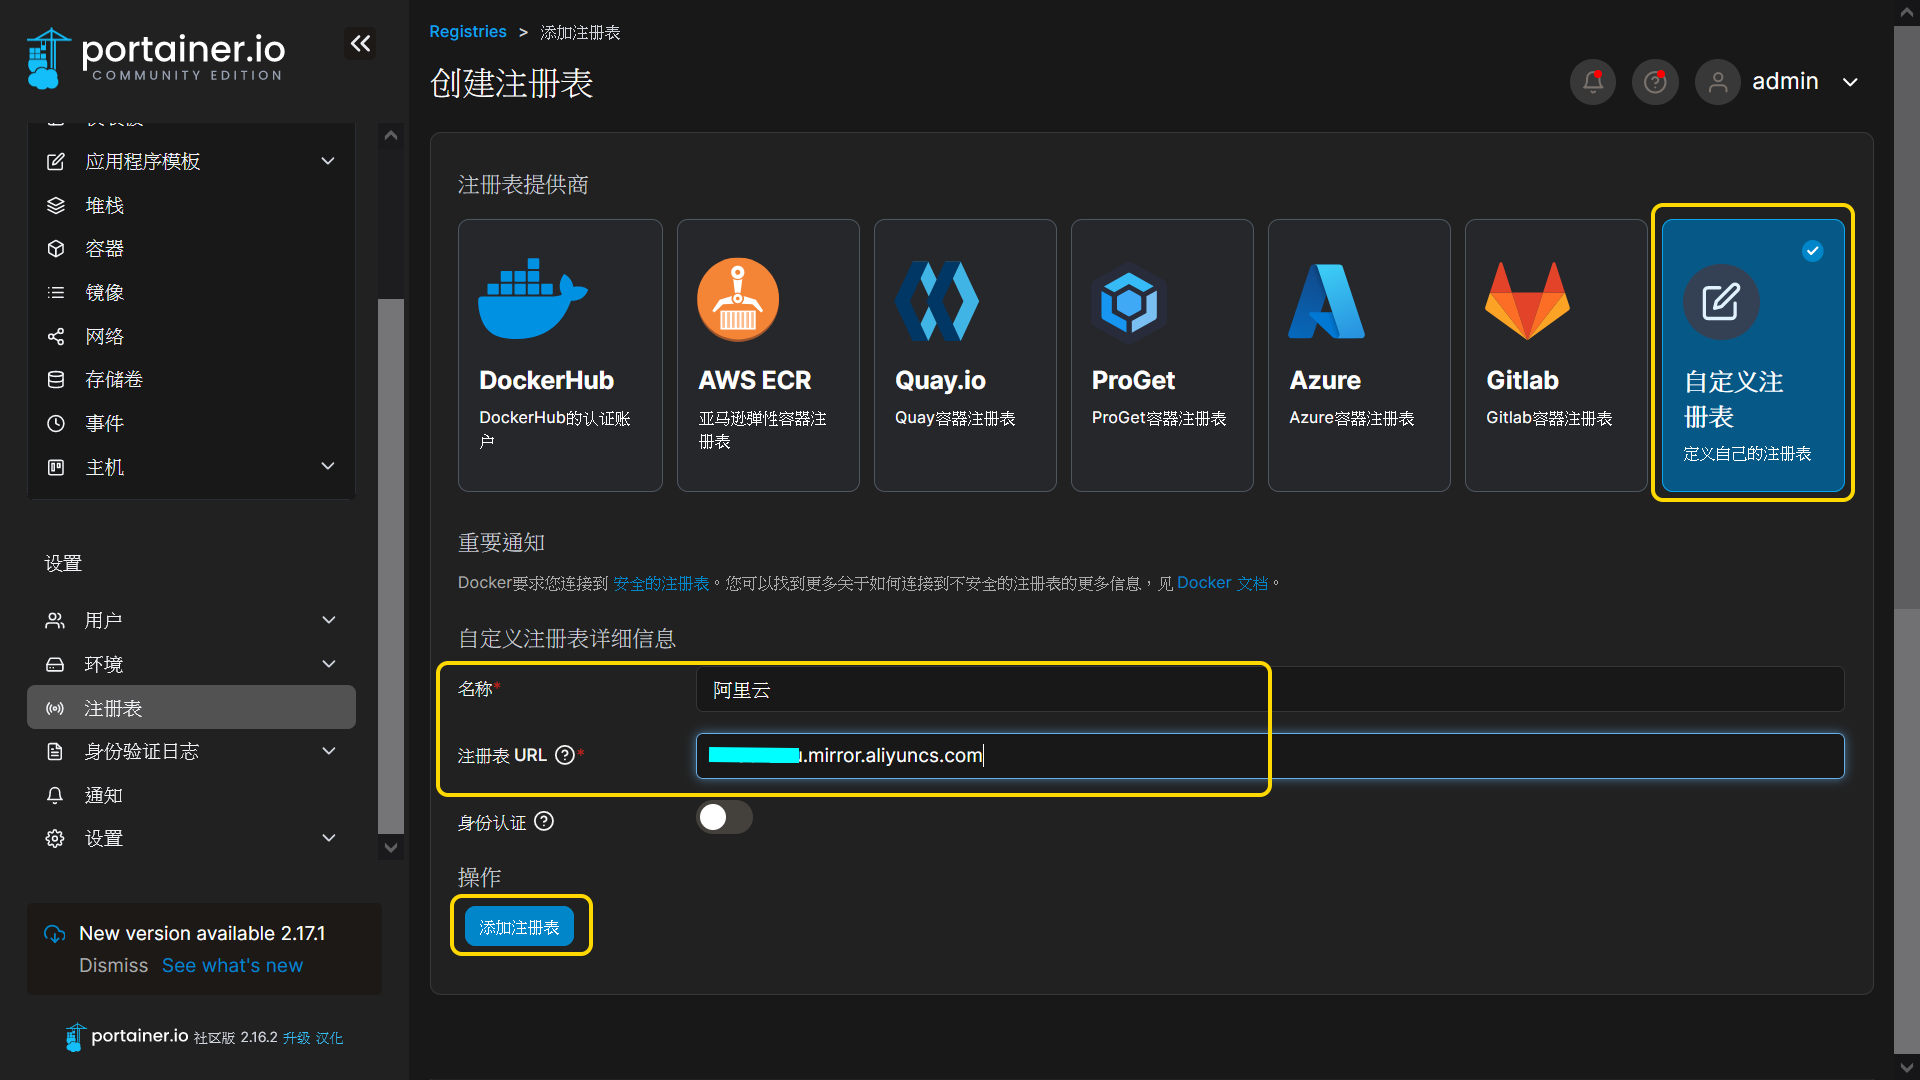Click the custom registry edit icon

click(1721, 302)
